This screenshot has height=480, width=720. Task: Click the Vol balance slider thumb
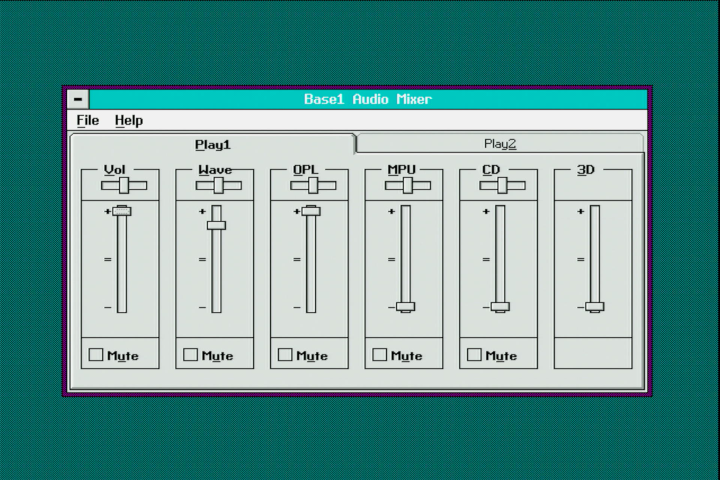click(x=124, y=185)
